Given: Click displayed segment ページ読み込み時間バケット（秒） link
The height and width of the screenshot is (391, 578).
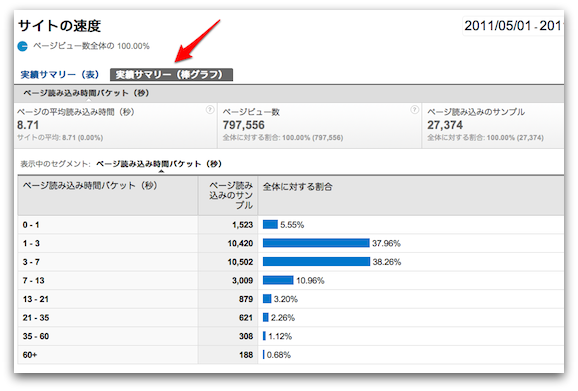Looking at the screenshot, I should click(159, 164).
